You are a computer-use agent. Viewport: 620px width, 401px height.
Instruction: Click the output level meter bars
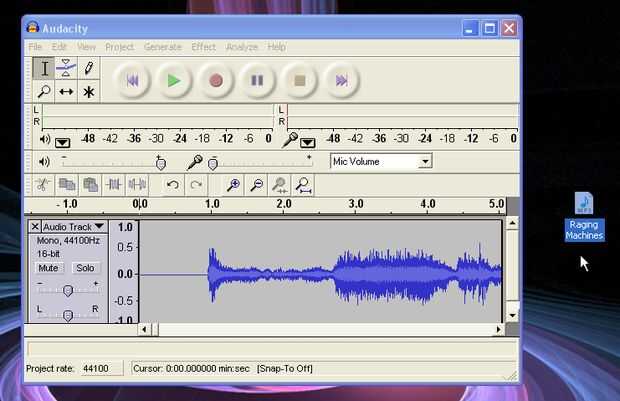click(157, 116)
